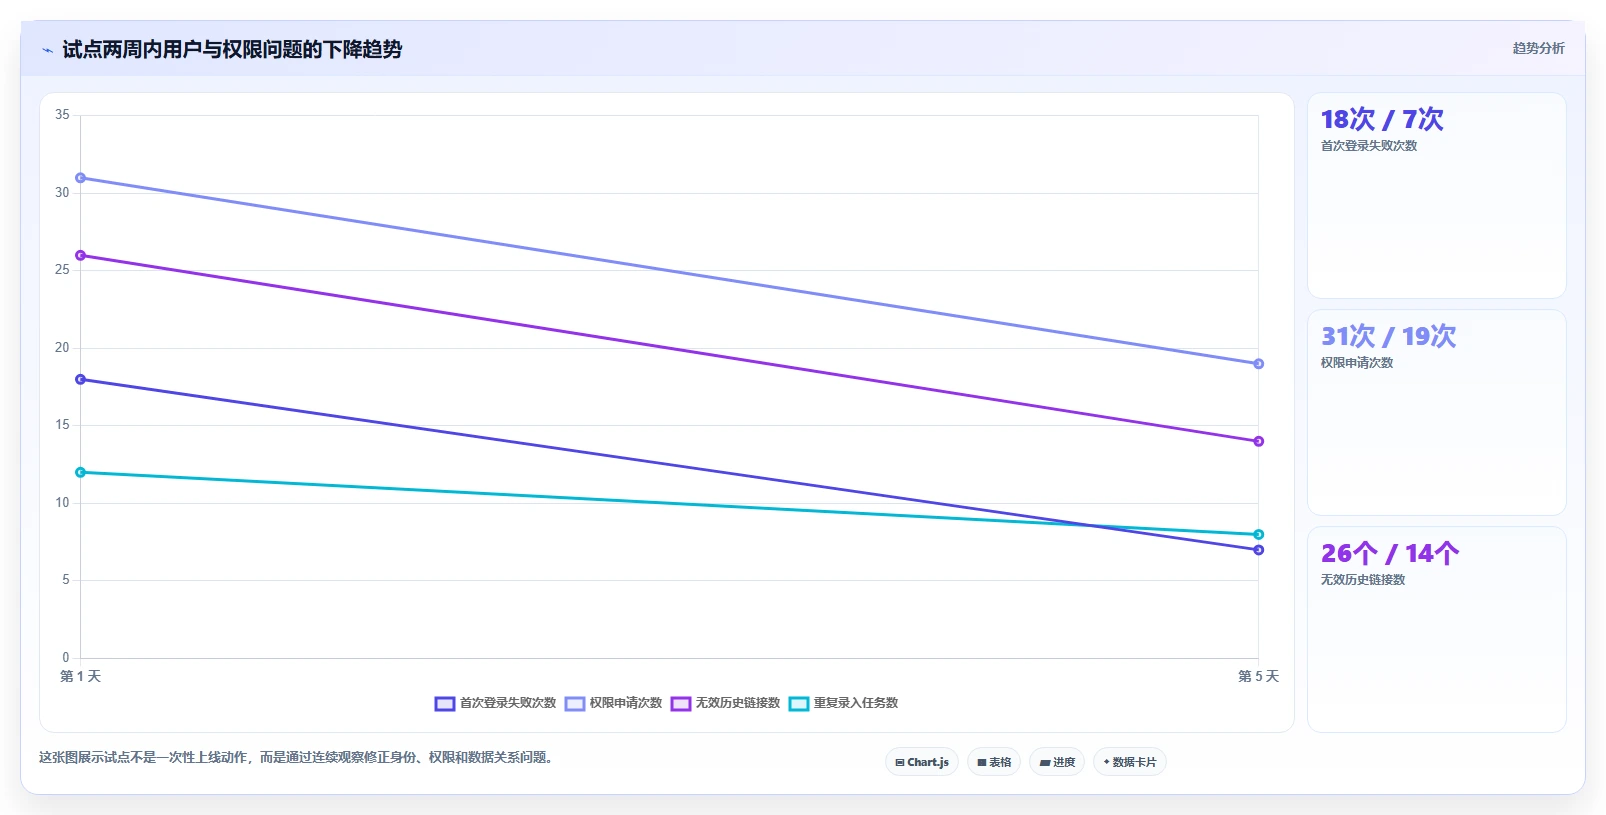Click the 首次登录失败次数 card caption
1606x815 pixels.
[x=1369, y=146]
